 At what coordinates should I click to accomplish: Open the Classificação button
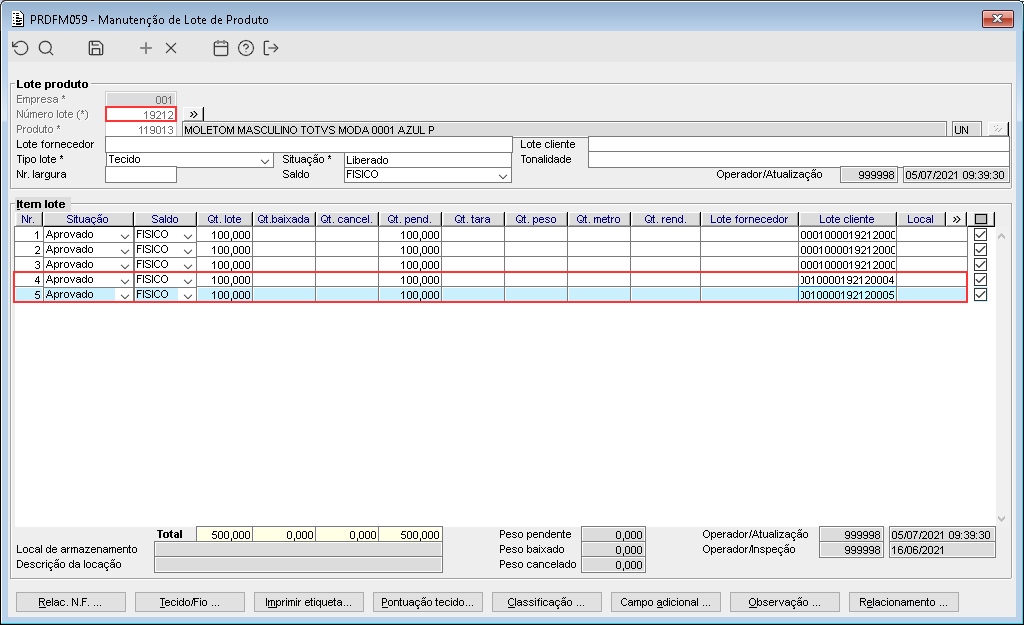553,602
